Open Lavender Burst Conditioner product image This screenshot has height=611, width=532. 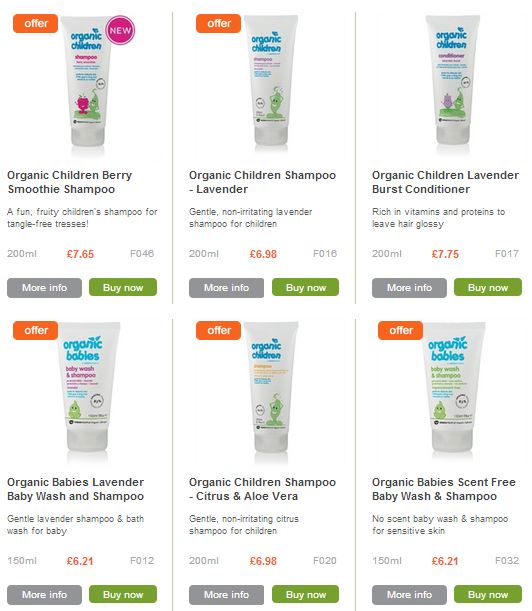(452, 80)
